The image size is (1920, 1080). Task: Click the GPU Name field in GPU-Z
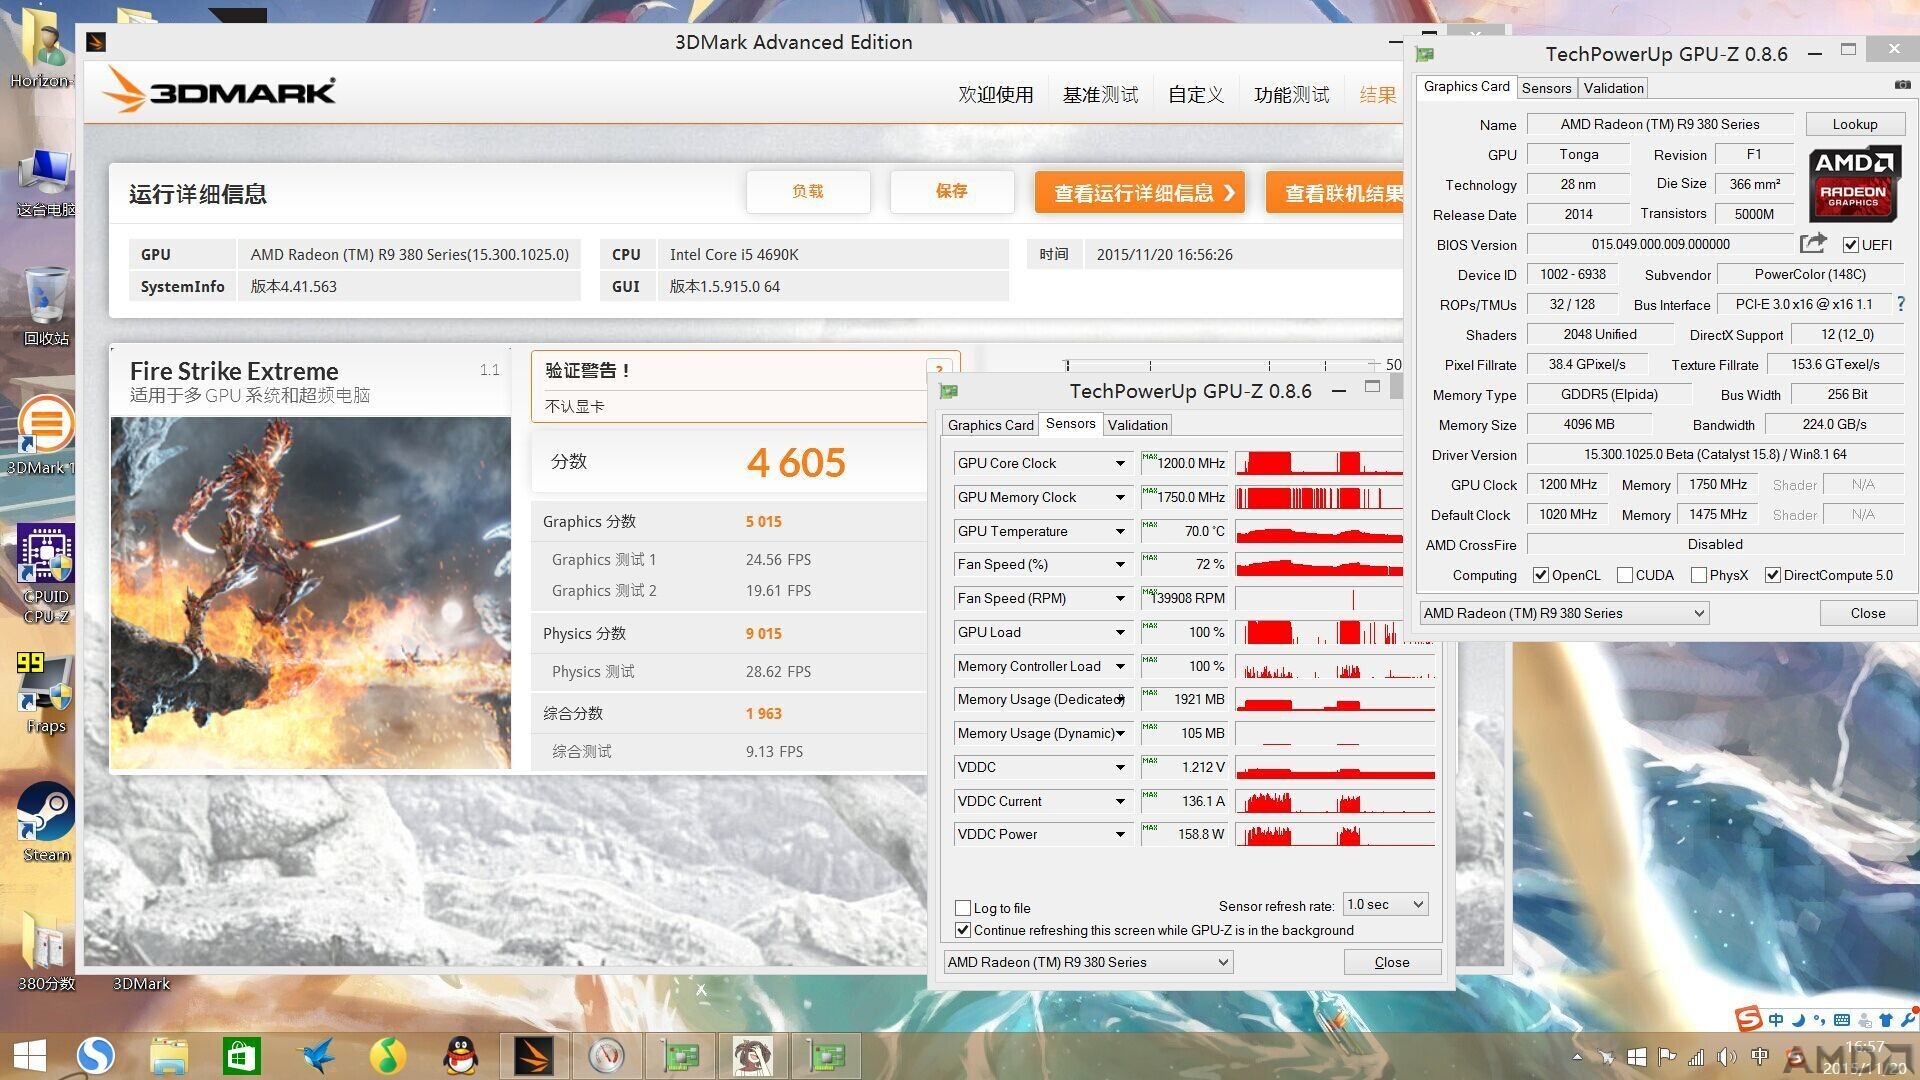pyautogui.click(x=1660, y=124)
